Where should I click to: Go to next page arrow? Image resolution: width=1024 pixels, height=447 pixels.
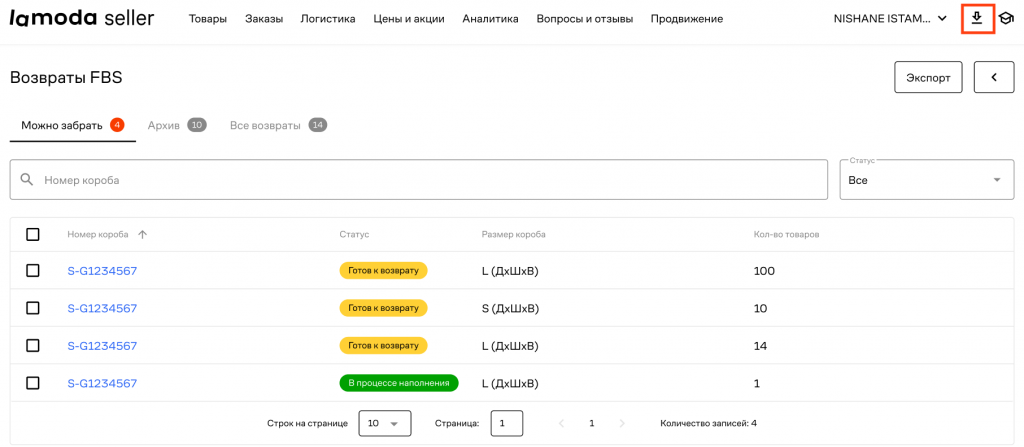[622, 423]
